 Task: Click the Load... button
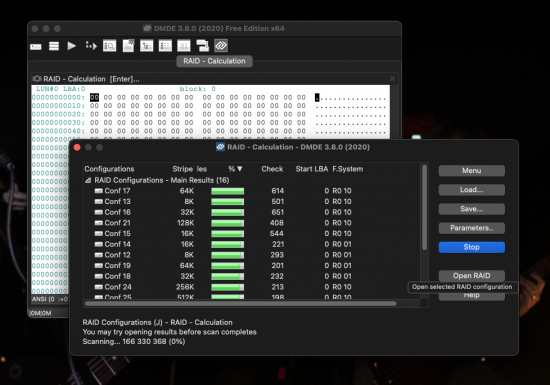pos(471,190)
